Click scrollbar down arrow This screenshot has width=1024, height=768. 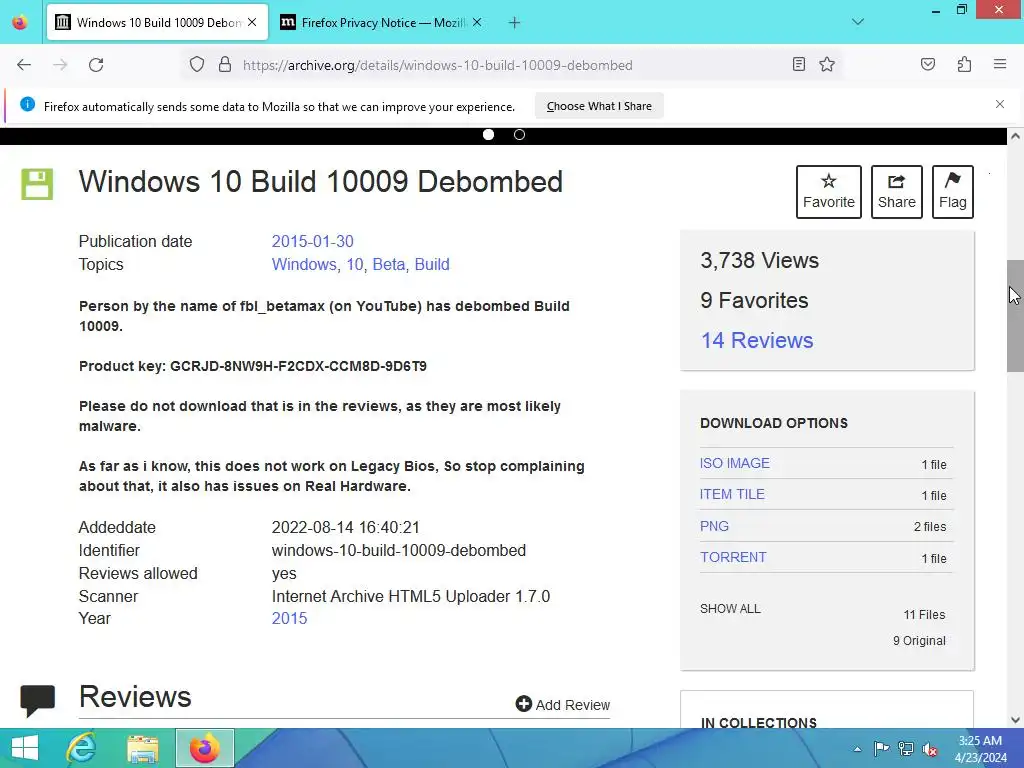click(x=1015, y=720)
